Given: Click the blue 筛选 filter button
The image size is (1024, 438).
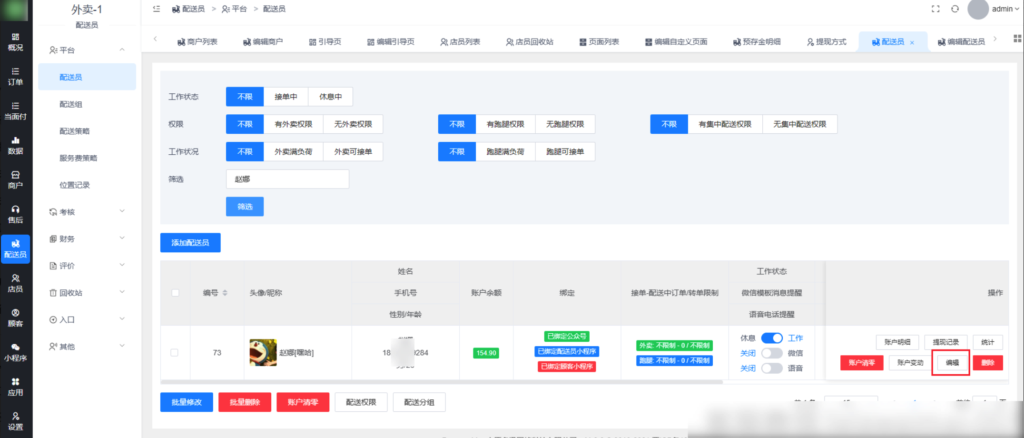Looking at the screenshot, I should pyautogui.click(x=245, y=206).
